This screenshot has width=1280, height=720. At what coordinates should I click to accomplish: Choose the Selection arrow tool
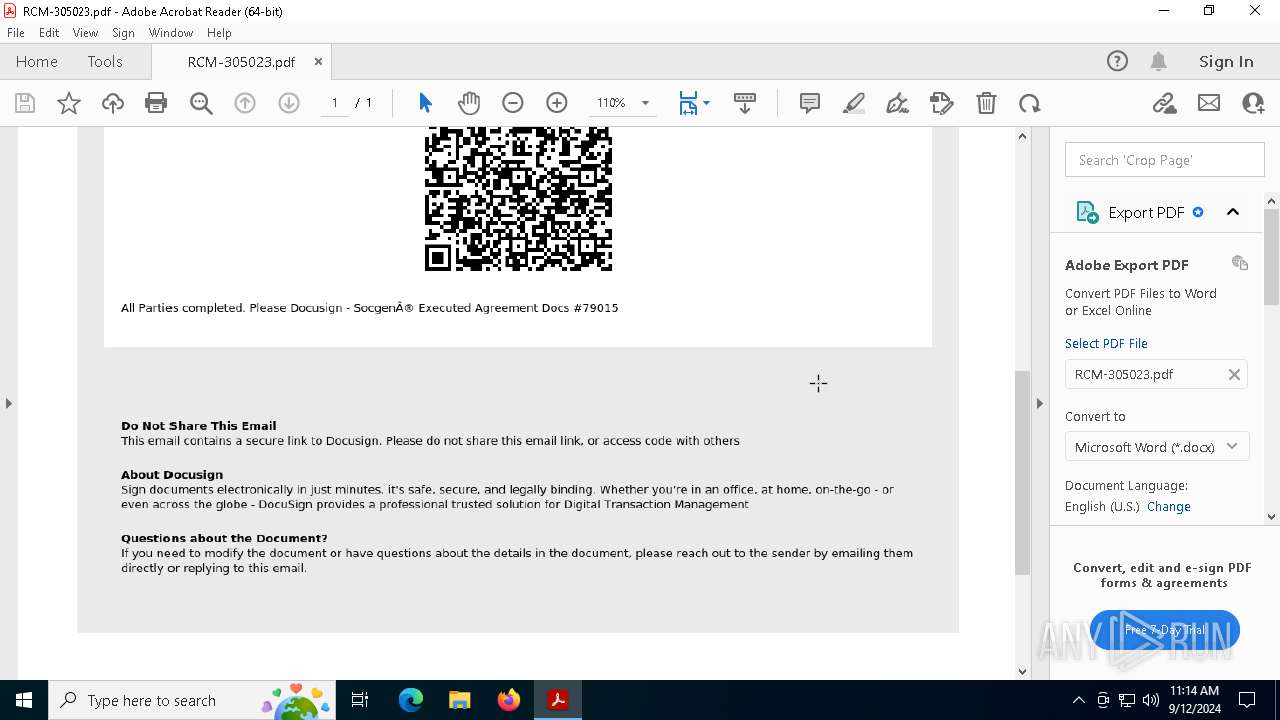click(x=425, y=103)
